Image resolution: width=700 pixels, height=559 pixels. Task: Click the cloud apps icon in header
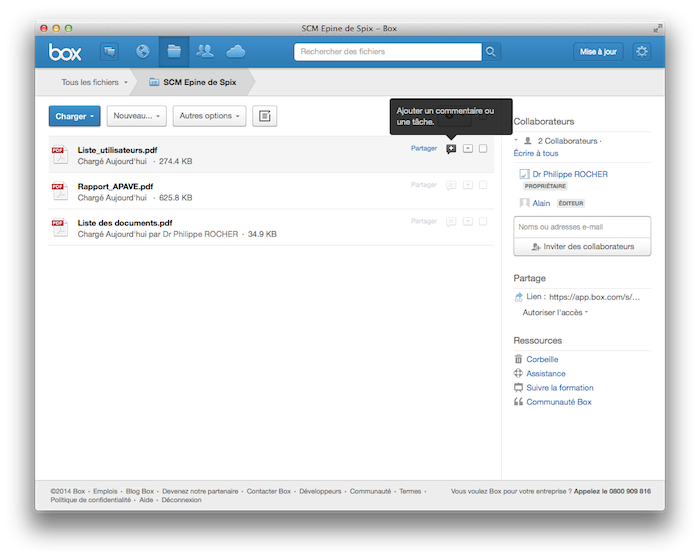[x=236, y=51]
